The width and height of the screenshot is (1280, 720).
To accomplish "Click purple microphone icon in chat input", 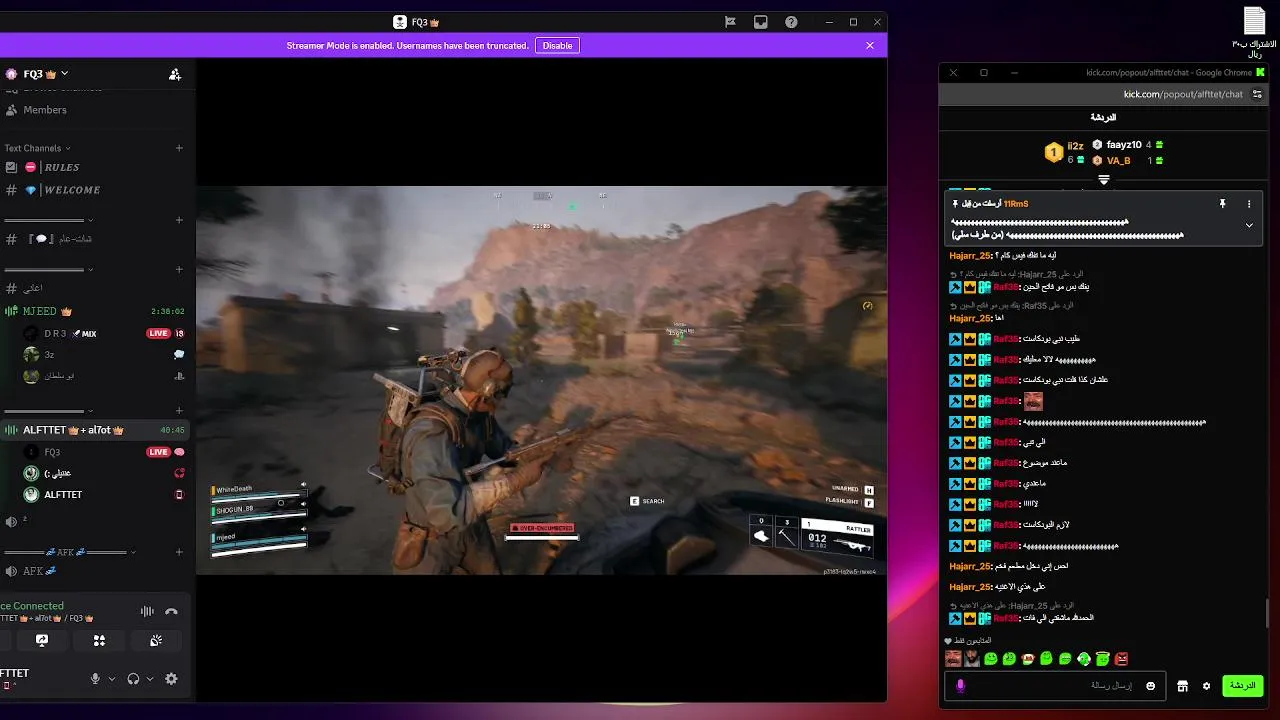I will point(960,686).
